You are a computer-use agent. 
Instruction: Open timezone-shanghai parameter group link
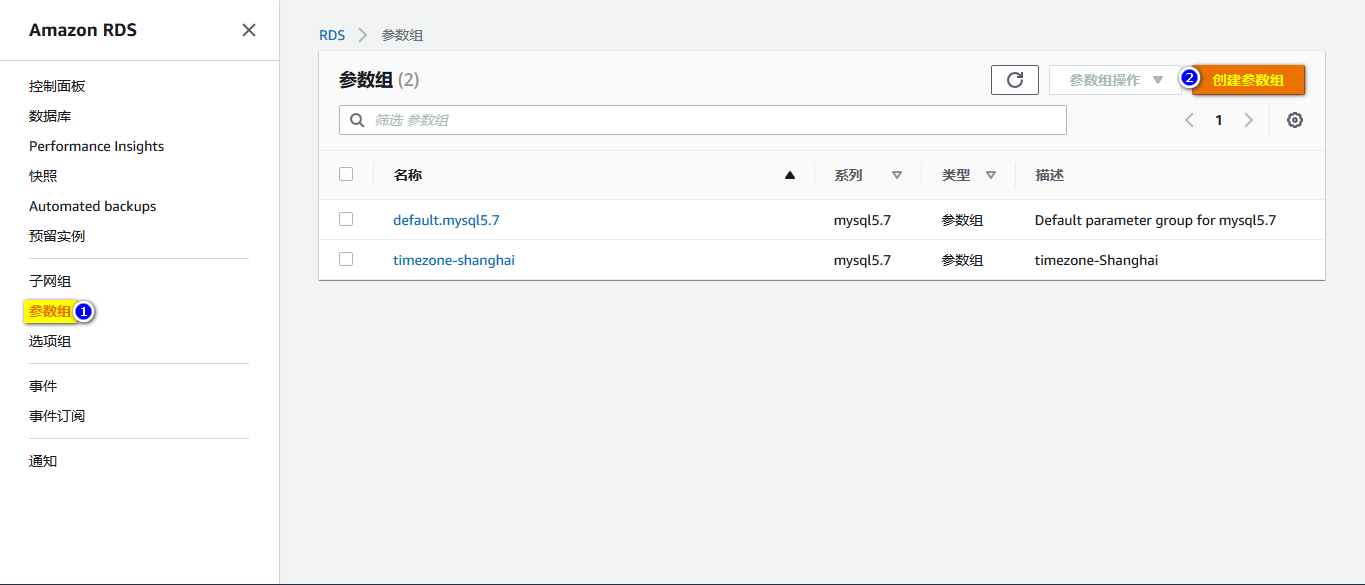coord(454,260)
